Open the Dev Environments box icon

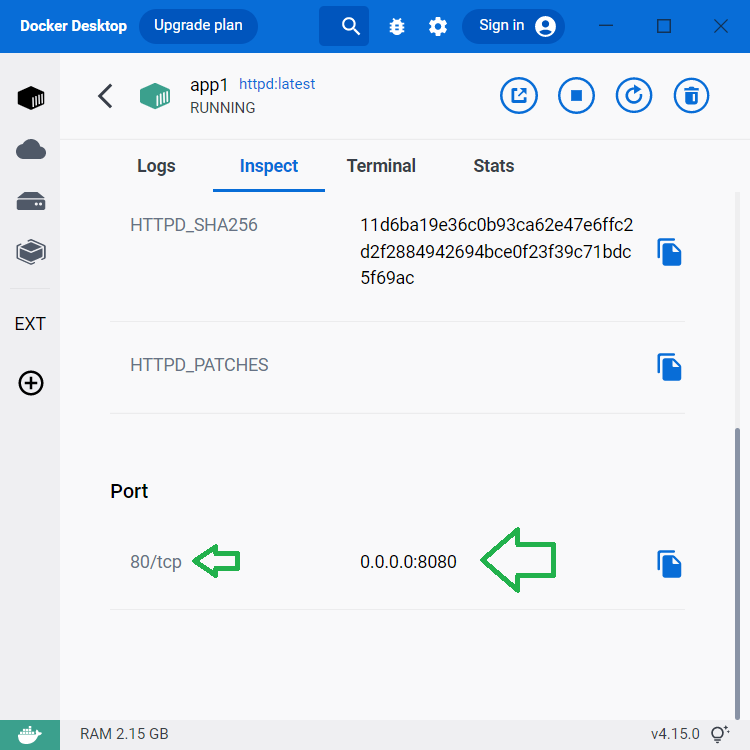click(x=31, y=252)
